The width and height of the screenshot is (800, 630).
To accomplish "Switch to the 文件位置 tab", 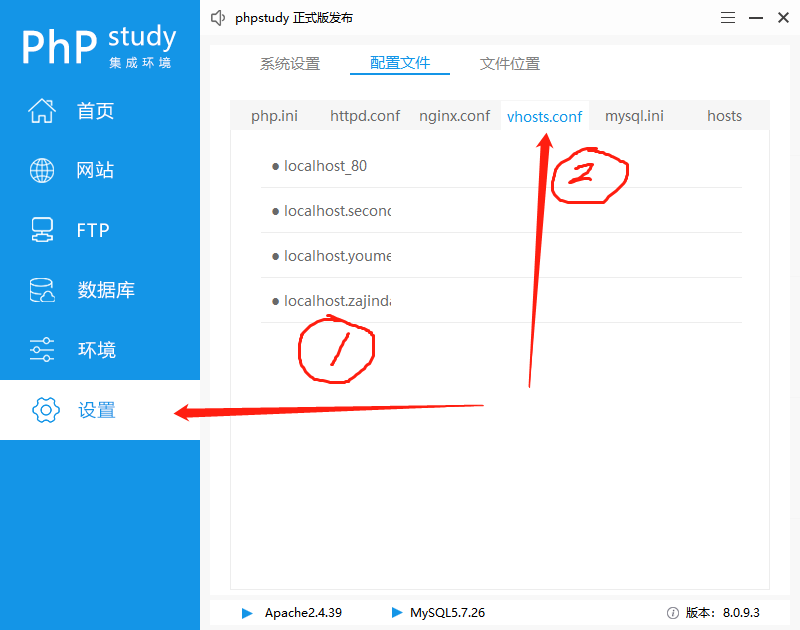I will [x=510, y=64].
